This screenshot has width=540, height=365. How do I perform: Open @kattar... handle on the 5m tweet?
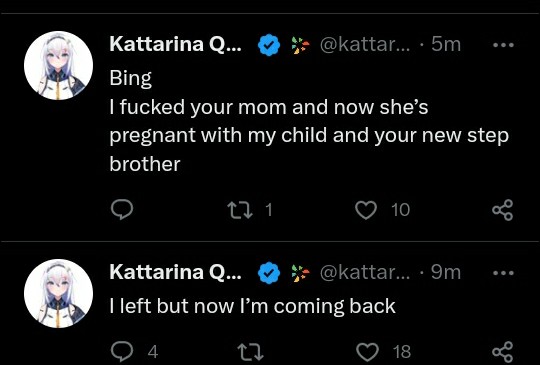click(365, 45)
